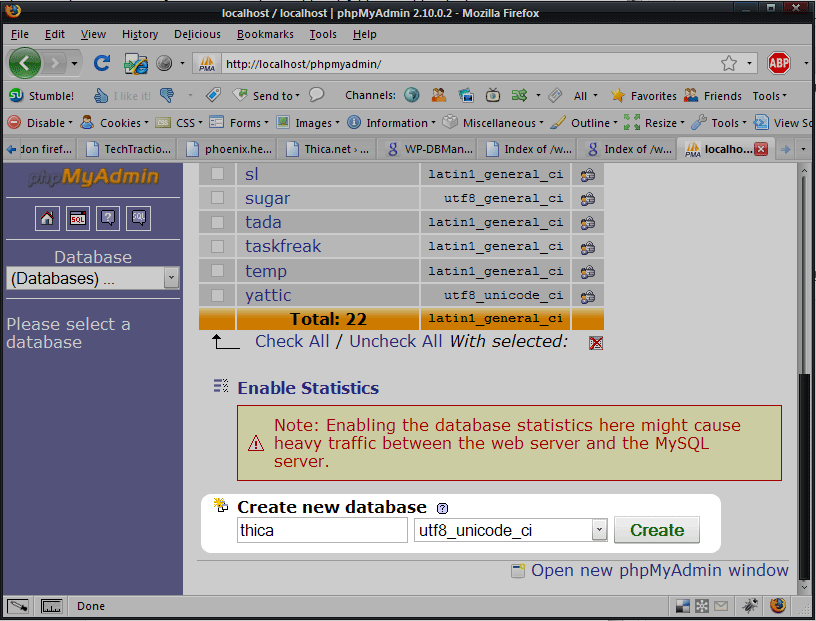
Task: Click the Adblock Plus ABP icon
Action: [x=779, y=64]
